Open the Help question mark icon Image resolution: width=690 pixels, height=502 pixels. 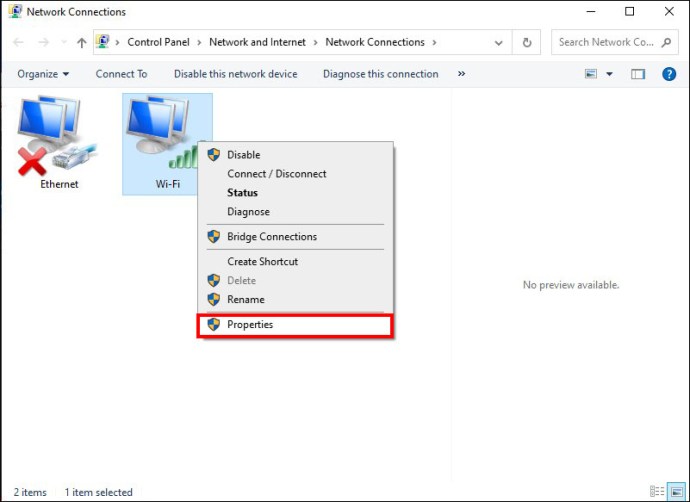pyautogui.click(x=669, y=74)
